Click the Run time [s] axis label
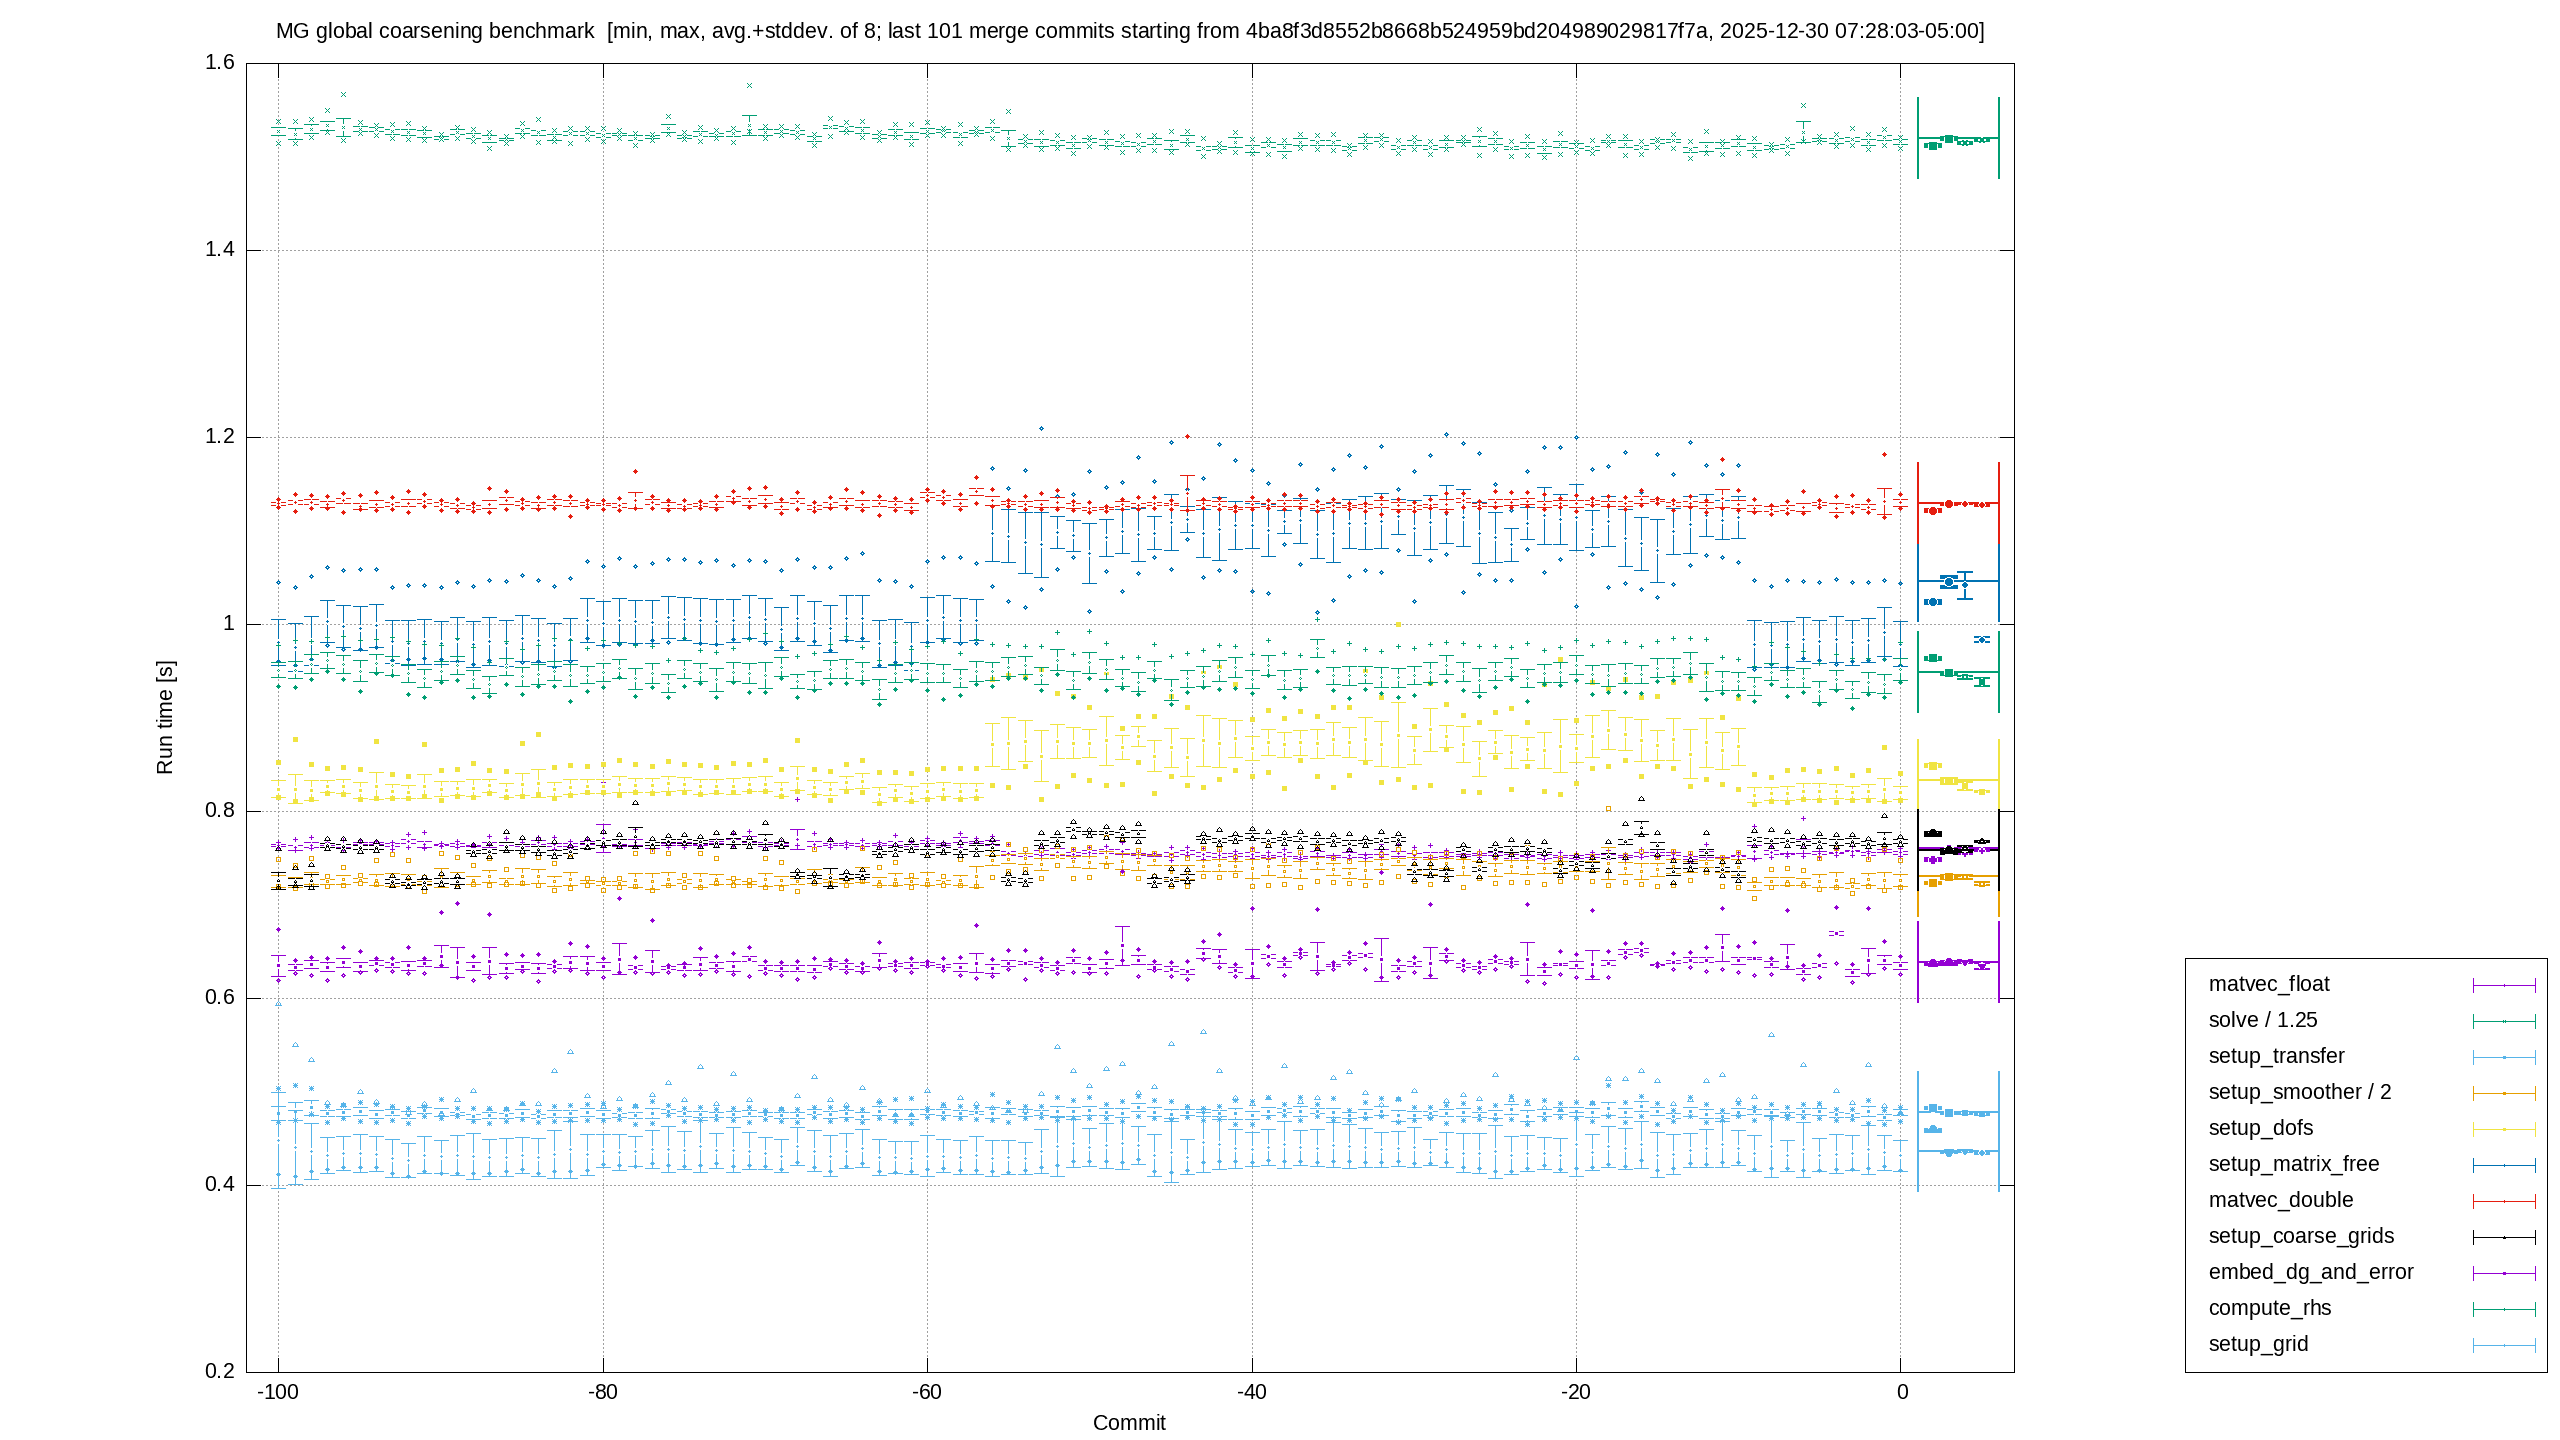This screenshot has width=2560, height=1440. [165, 717]
